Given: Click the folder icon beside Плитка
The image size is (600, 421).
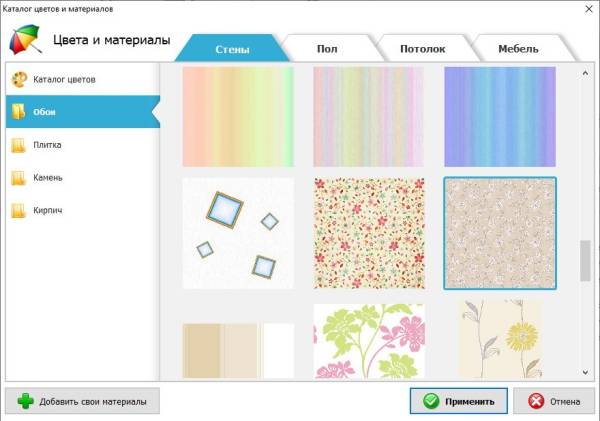Looking at the screenshot, I should 18,145.
